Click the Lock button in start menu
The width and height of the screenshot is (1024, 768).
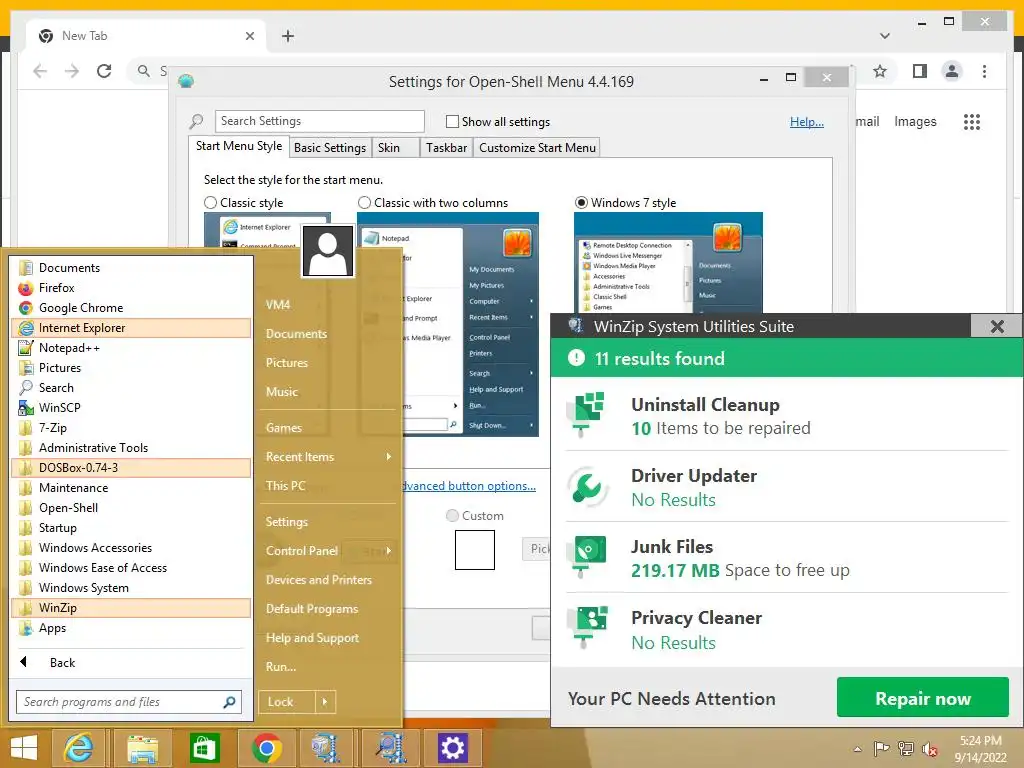click(x=286, y=702)
